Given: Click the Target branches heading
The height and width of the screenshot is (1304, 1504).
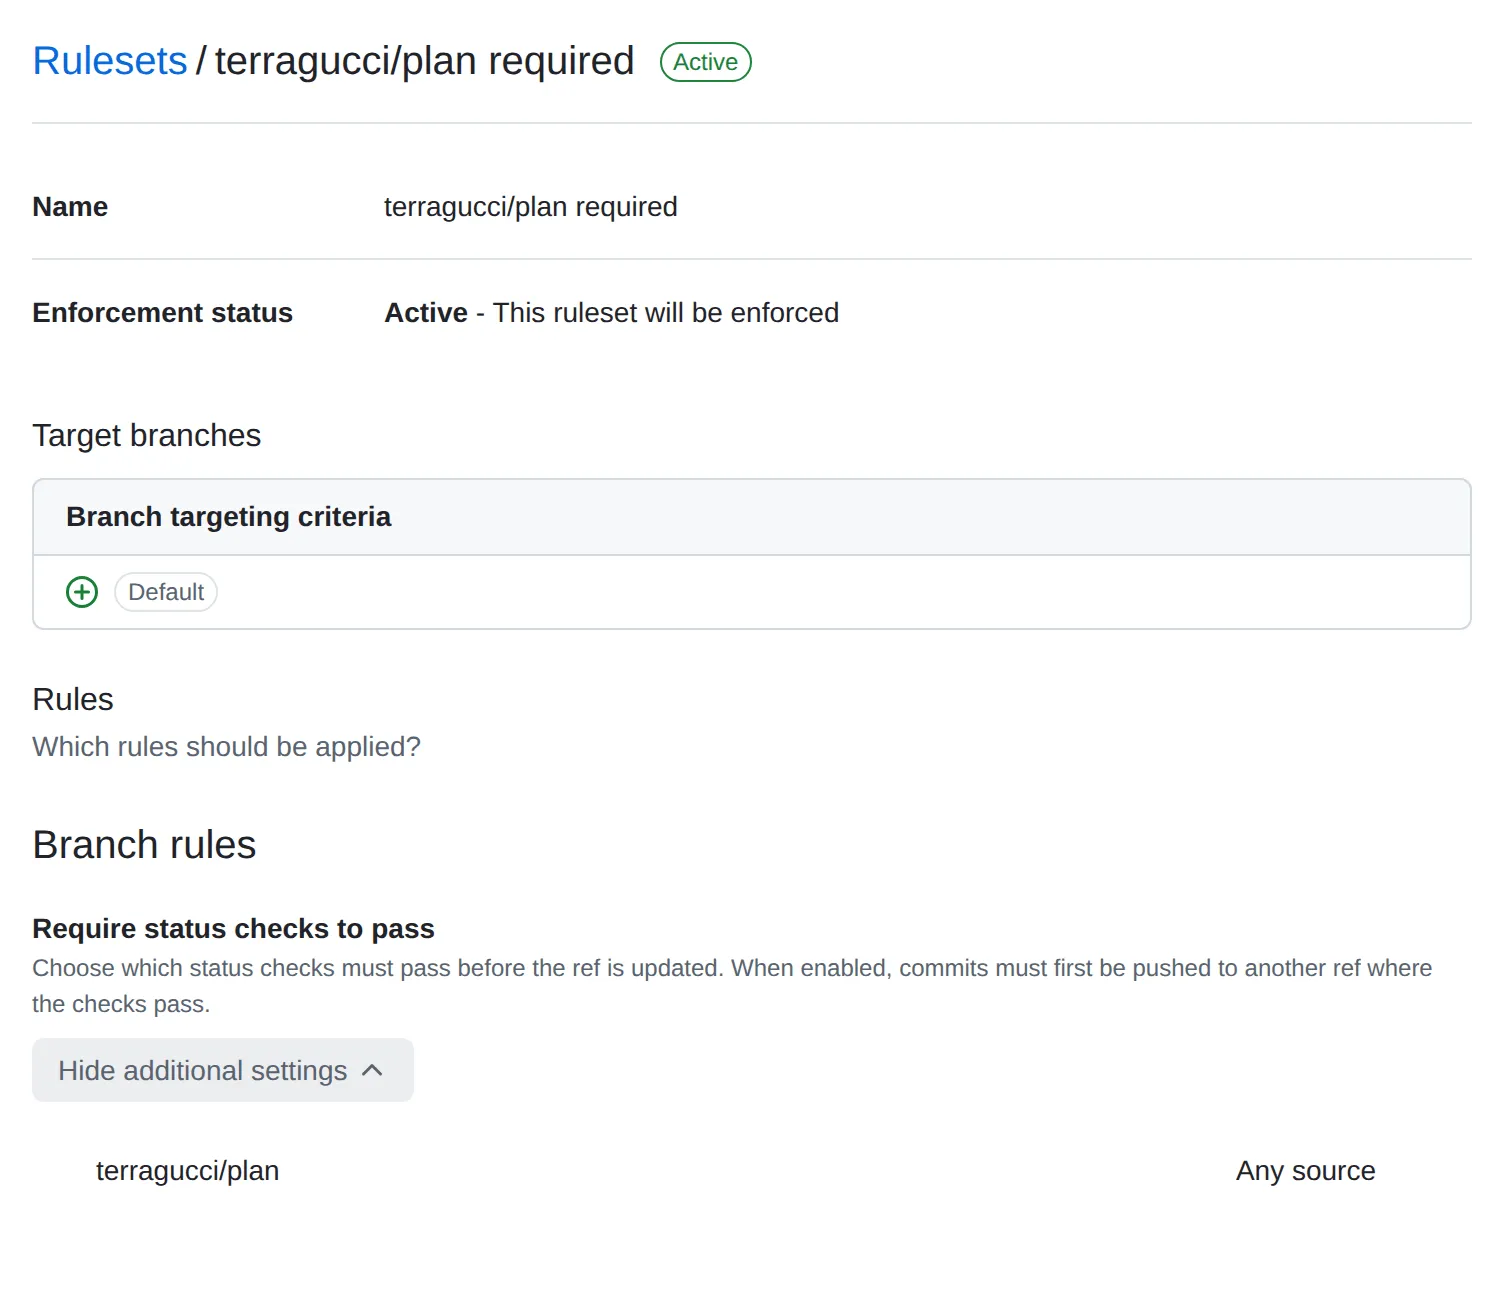Looking at the screenshot, I should tap(147, 436).
